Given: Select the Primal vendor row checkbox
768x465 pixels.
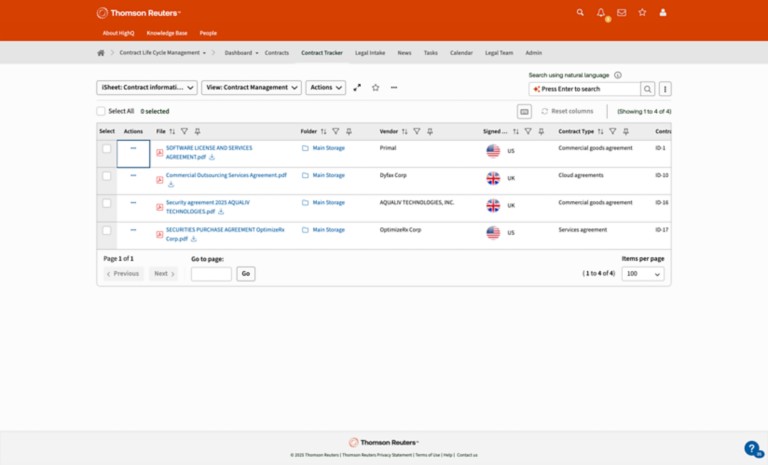Looking at the screenshot, I should point(106,148).
